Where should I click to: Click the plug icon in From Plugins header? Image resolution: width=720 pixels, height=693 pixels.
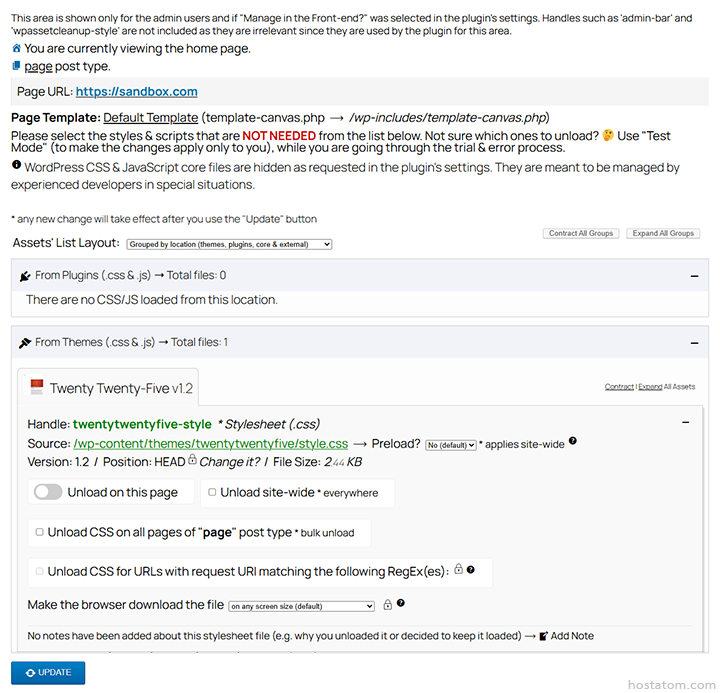(x=25, y=275)
